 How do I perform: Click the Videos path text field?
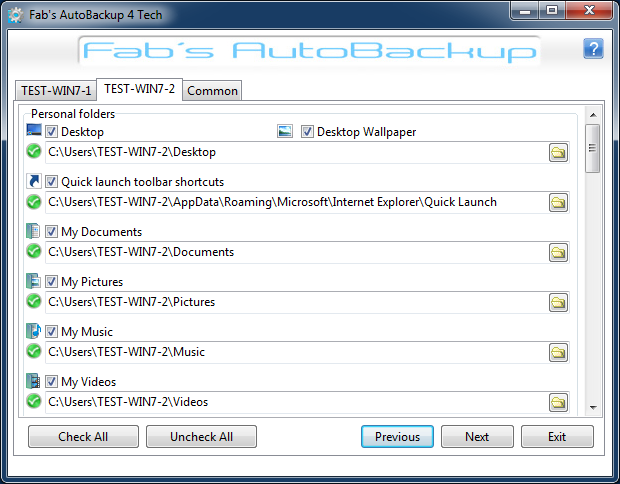point(297,402)
